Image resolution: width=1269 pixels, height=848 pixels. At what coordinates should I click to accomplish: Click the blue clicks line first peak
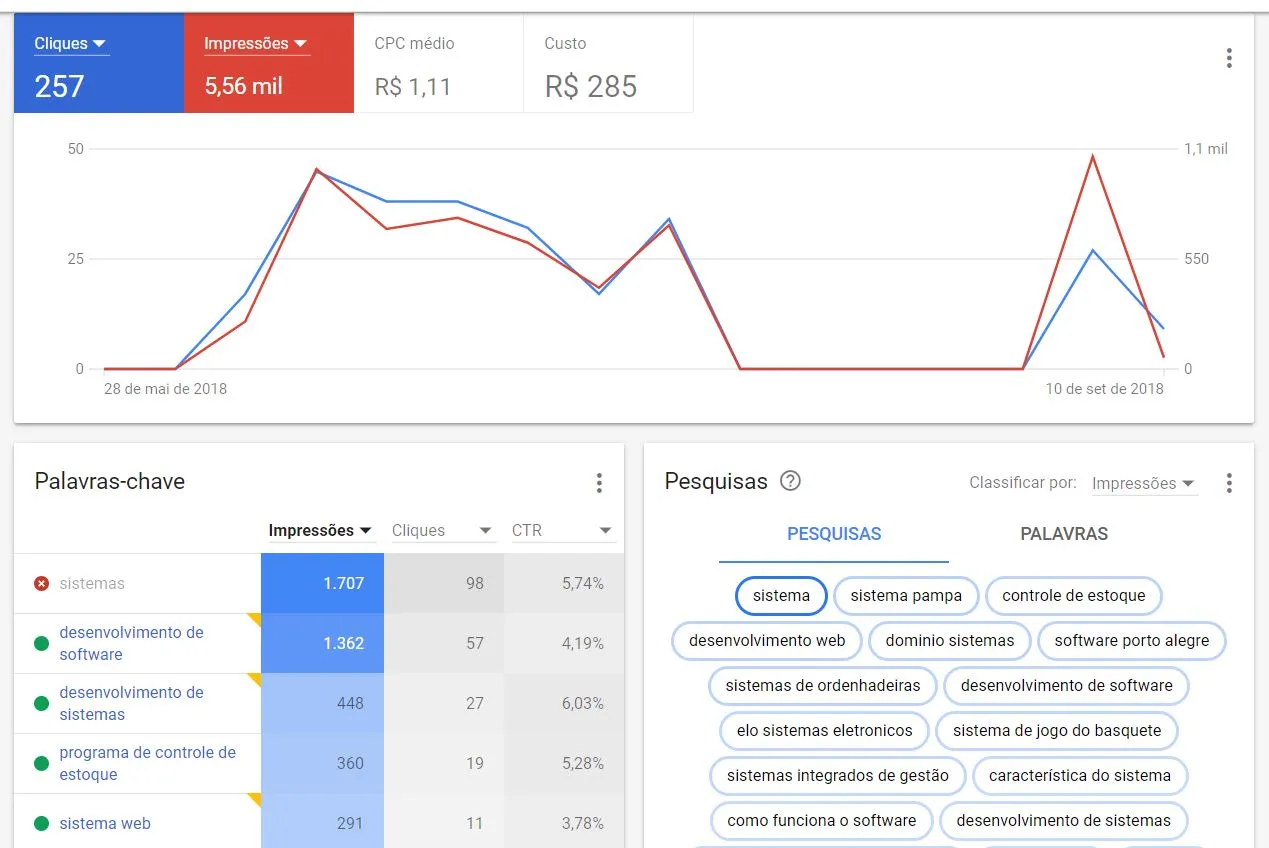click(317, 172)
